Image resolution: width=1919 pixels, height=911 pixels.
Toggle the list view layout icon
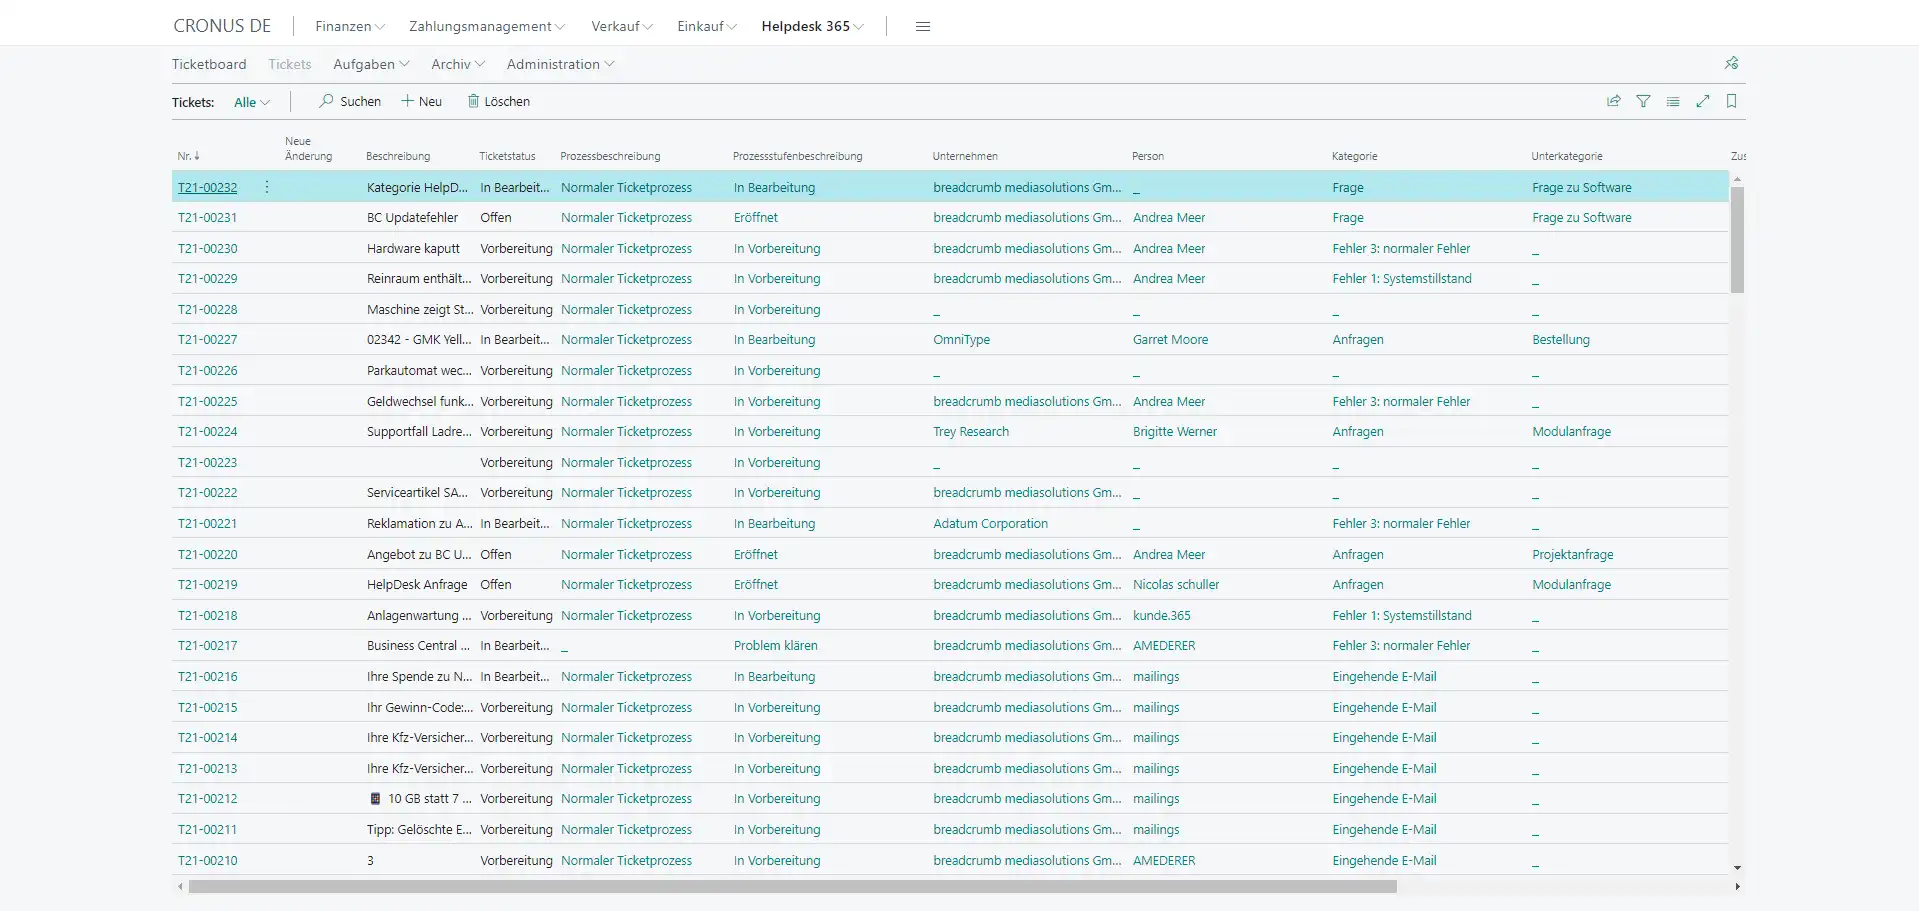click(1673, 101)
